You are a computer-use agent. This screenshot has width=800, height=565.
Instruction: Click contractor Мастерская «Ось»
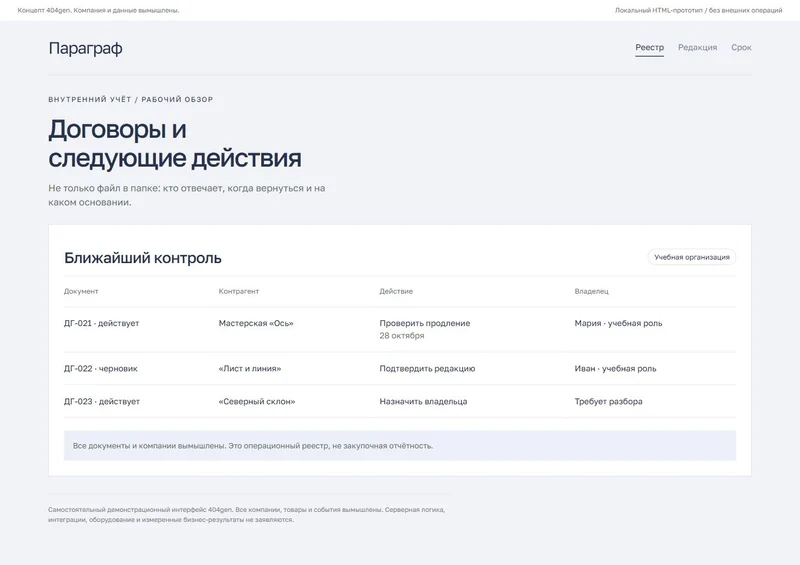pyautogui.click(x=256, y=323)
